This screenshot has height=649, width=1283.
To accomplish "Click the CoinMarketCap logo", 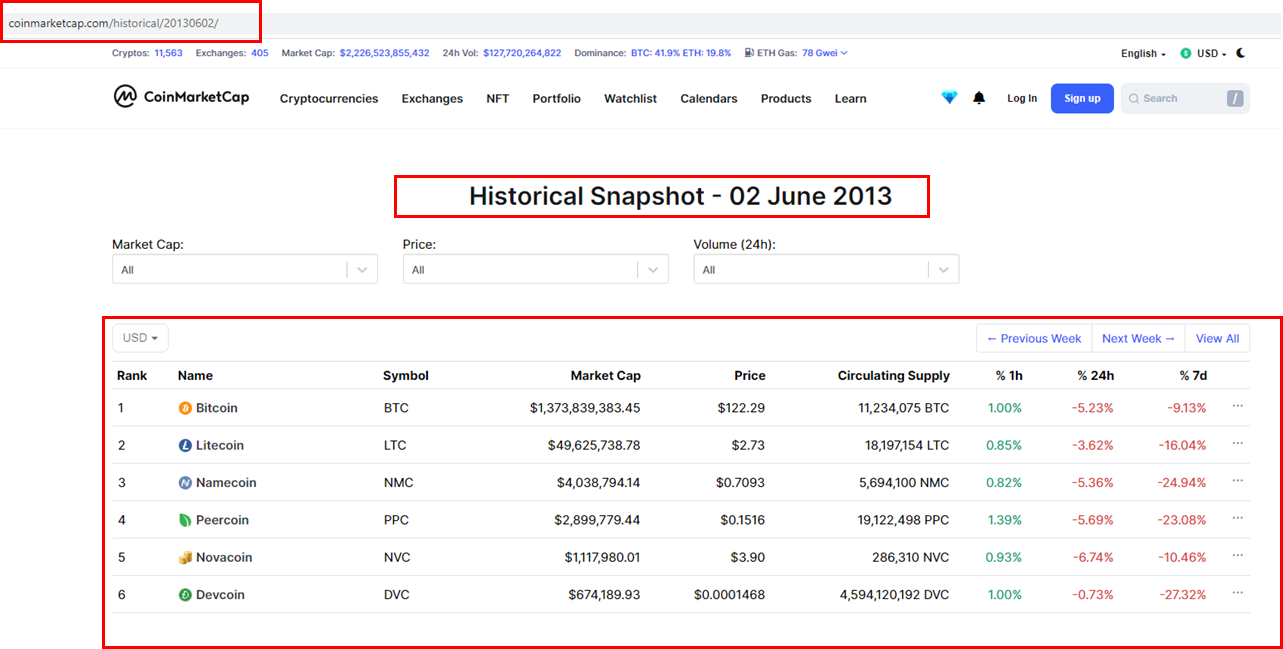I will pyautogui.click(x=181, y=97).
